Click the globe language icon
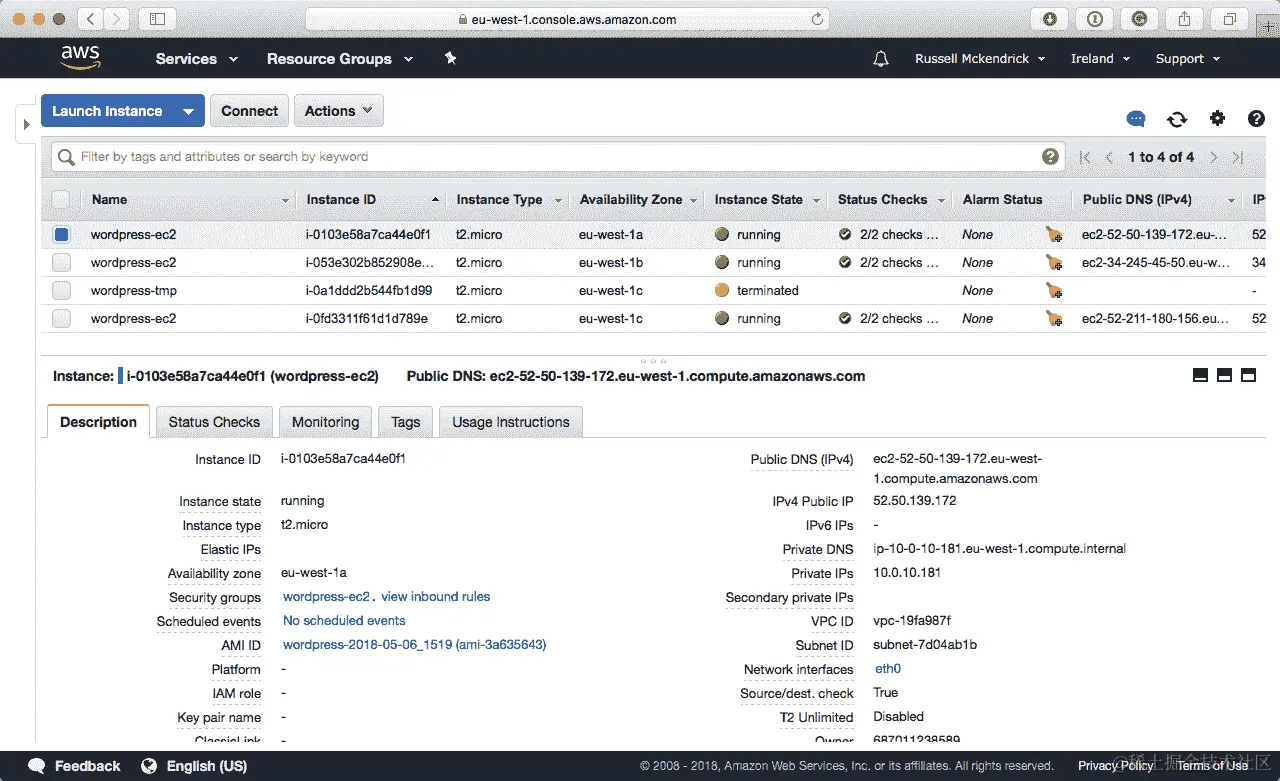The width and height of the screenshot is (1280, 781). pos(149,766)
